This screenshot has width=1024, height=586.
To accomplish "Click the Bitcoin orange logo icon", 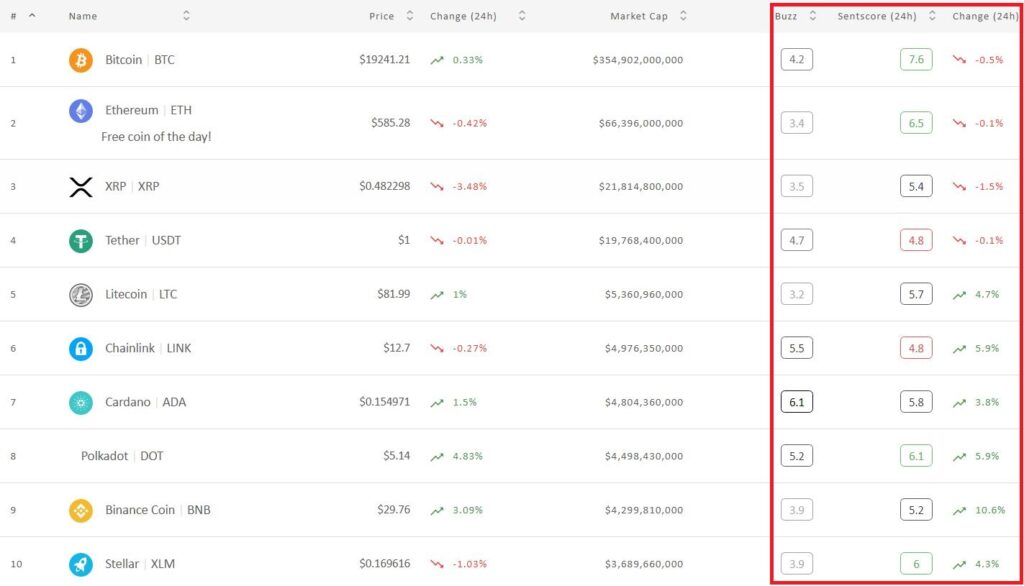I will [x=80, y=60].
